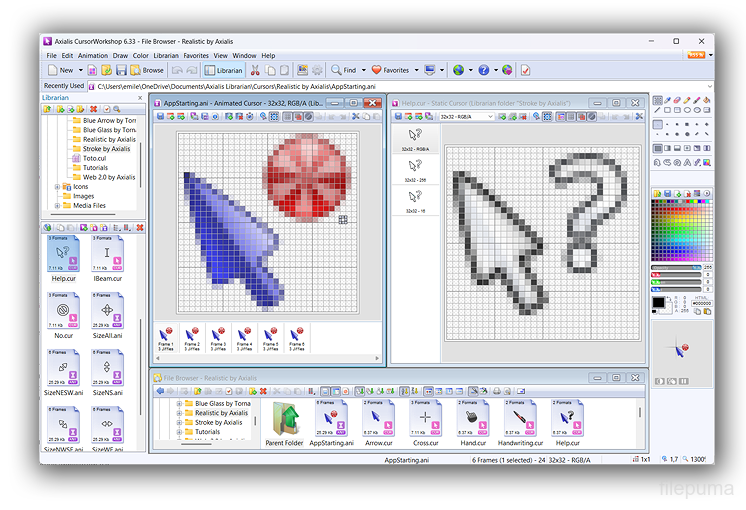Open the Favorites dropdown arrow
This screenshot has height=510, width=746.
tap(415, 71)
